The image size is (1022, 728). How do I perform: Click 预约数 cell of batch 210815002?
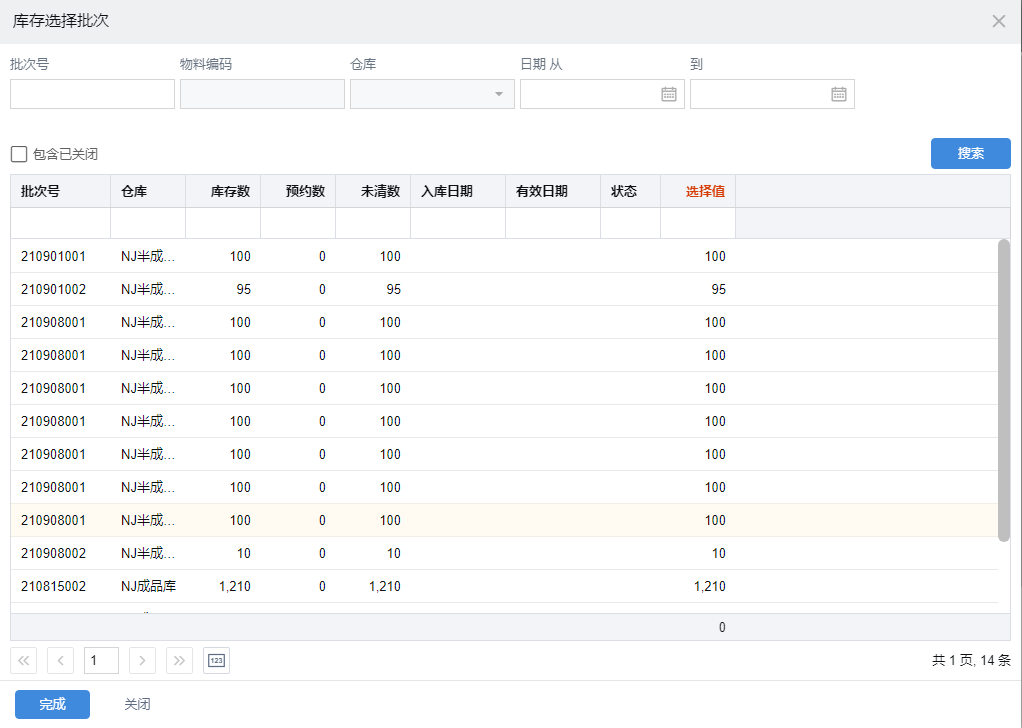tap(298, 587)
